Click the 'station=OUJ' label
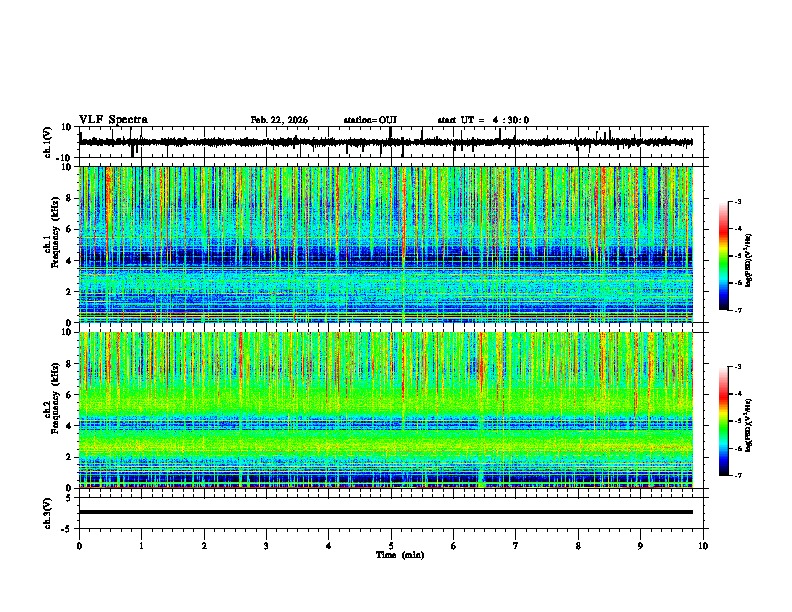This screenshot has width=792, height=612. coord(370,120)
